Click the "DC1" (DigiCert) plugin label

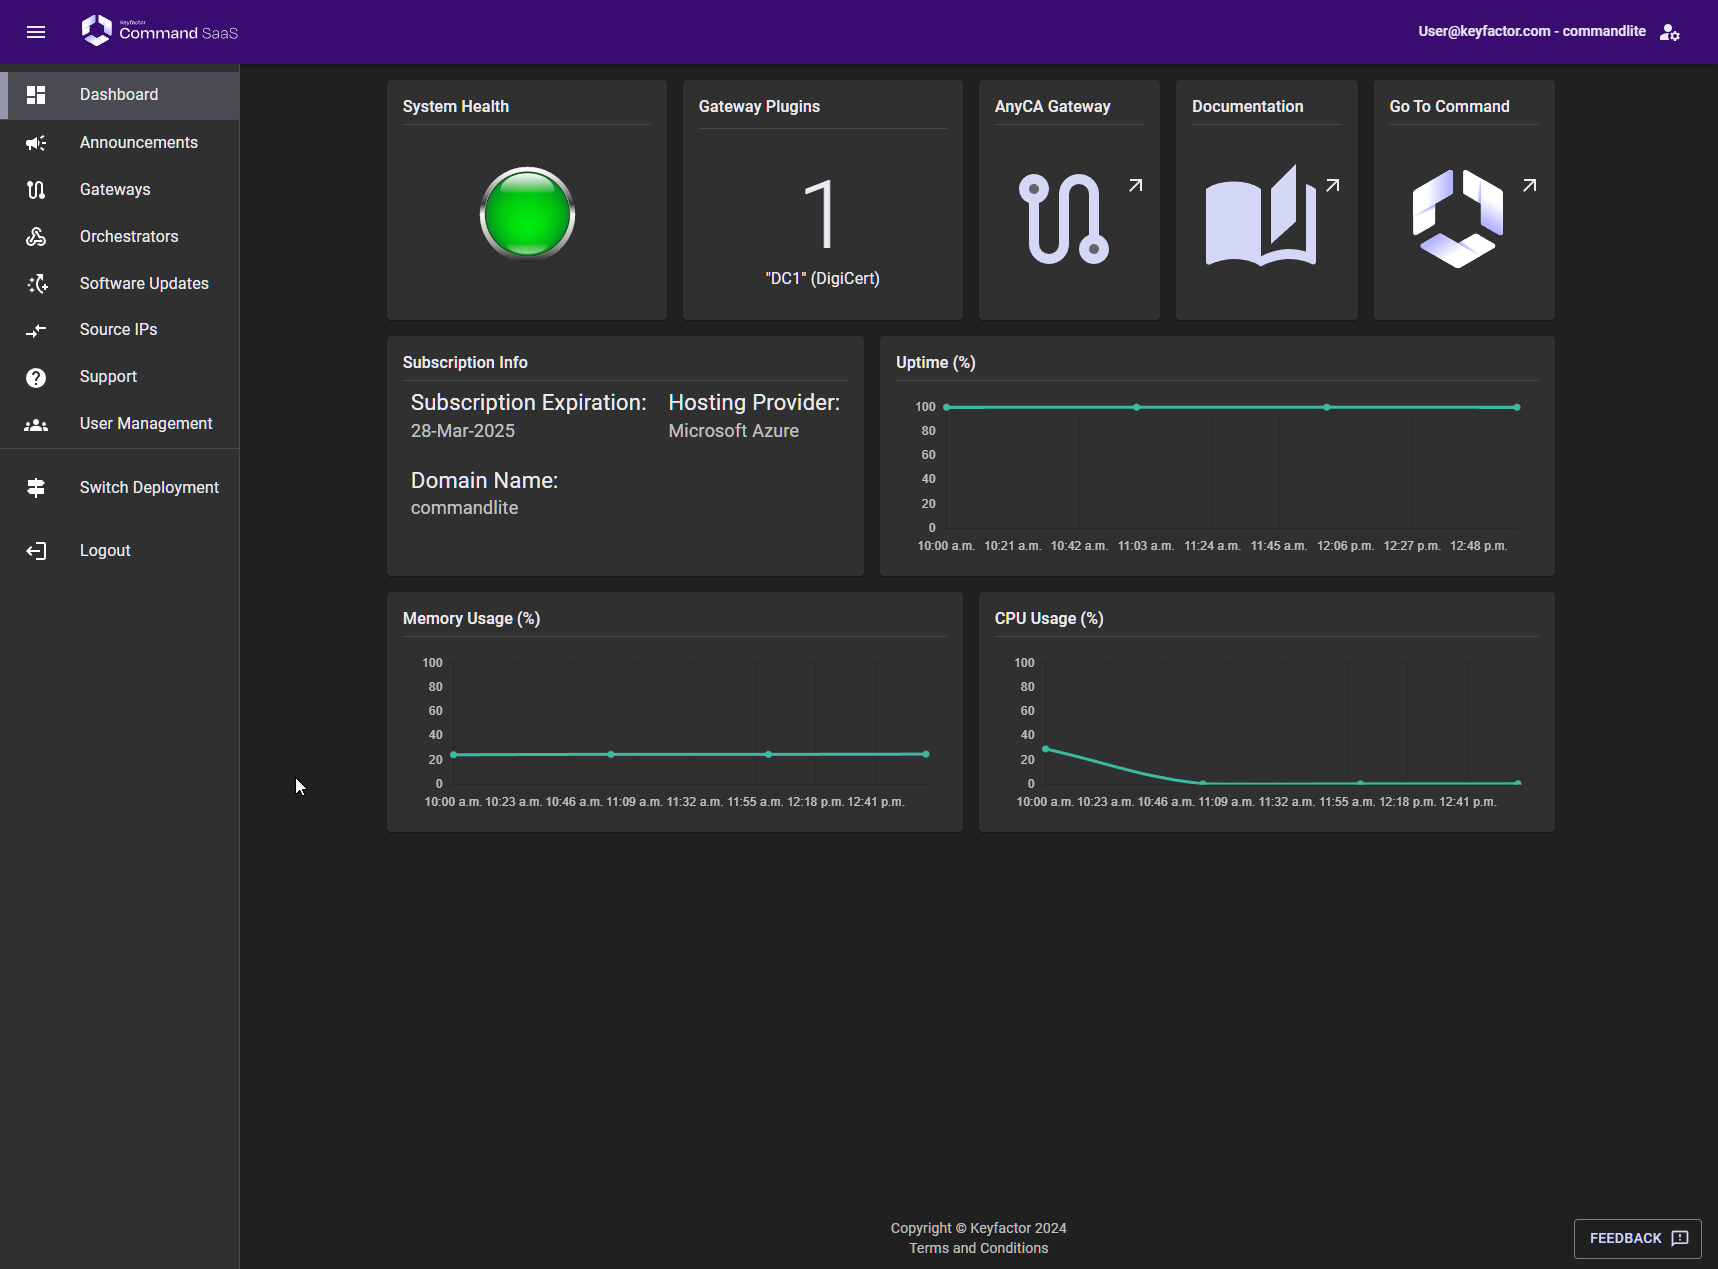pos(822,279)
